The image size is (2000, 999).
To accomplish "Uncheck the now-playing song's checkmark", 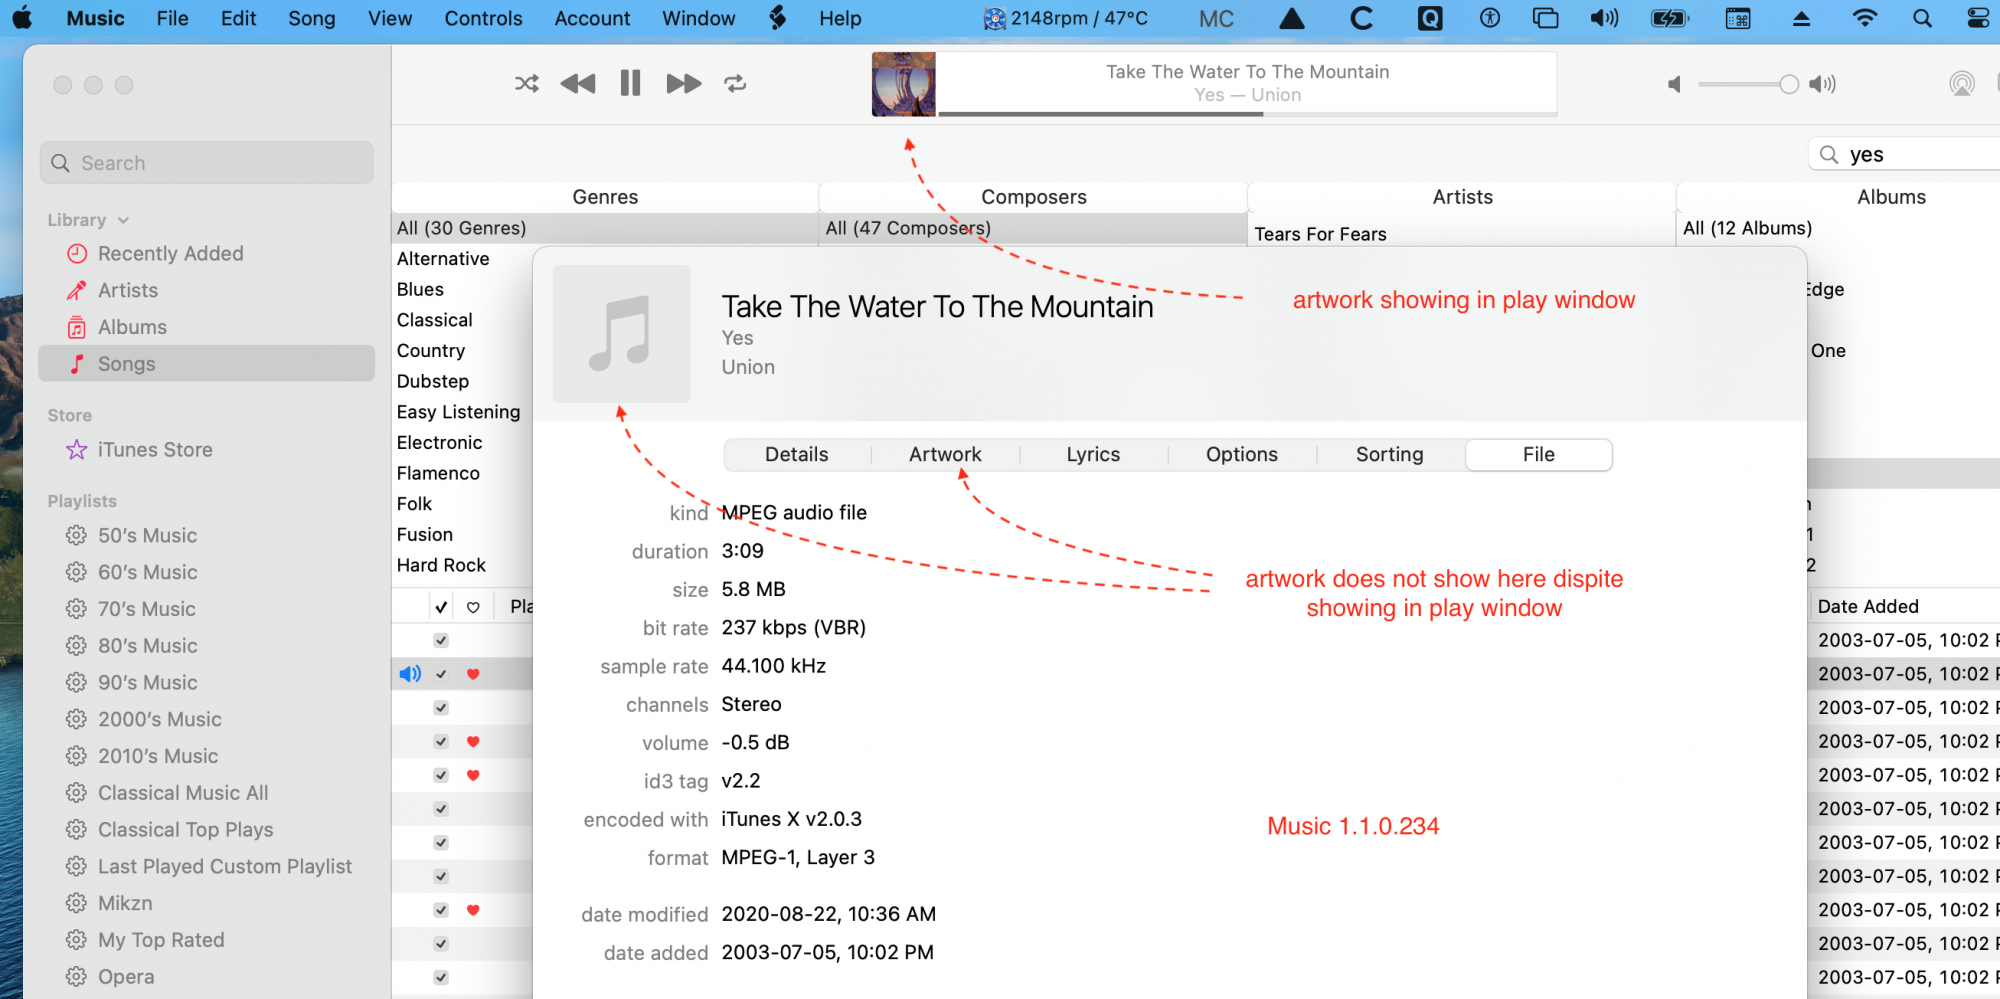I will (x=441, y=674).
